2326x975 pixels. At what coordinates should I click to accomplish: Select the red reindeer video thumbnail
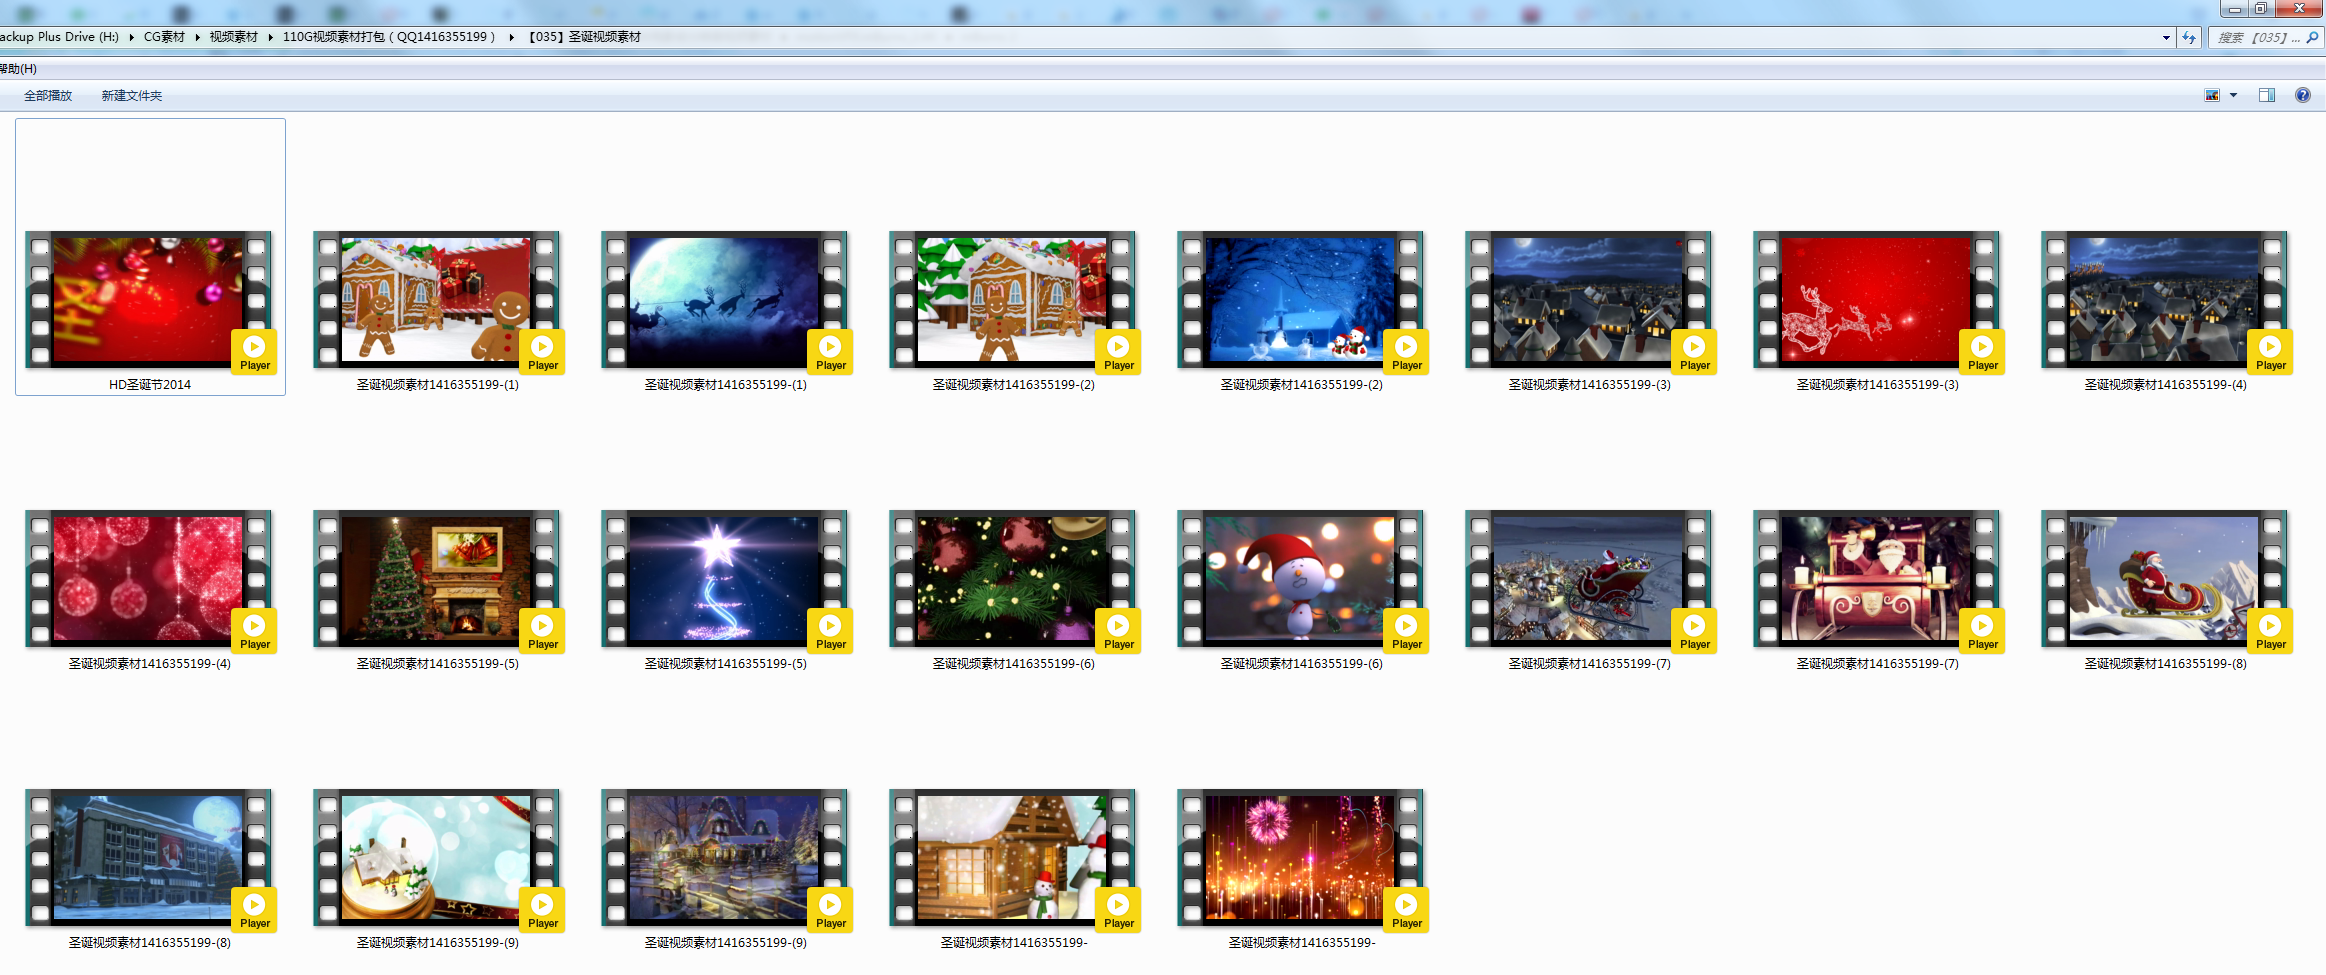coord(1875,299)
